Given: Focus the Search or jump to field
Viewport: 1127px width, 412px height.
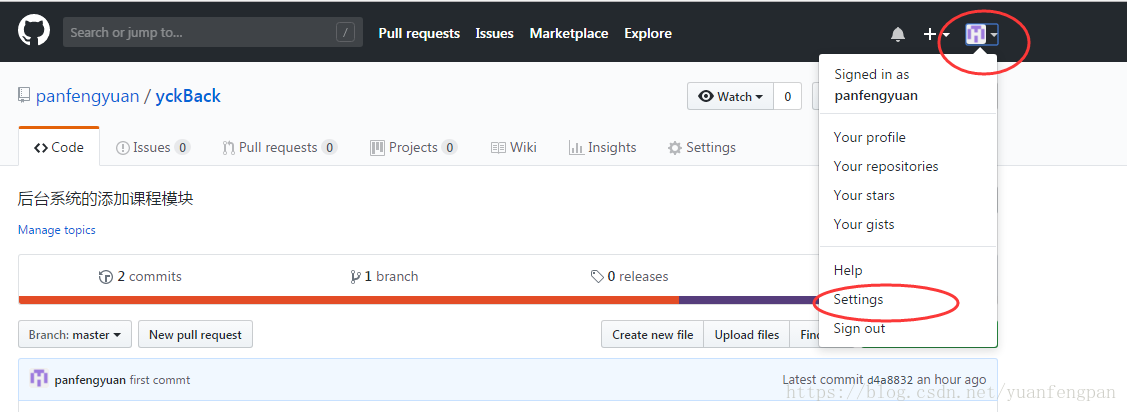Looking at the screenshot, I should click(x=213, y=32).
